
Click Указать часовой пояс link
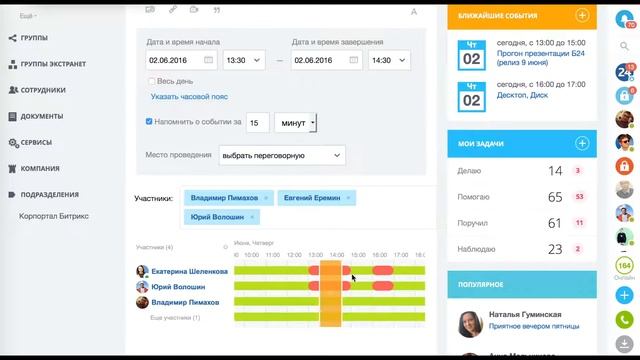189,97
